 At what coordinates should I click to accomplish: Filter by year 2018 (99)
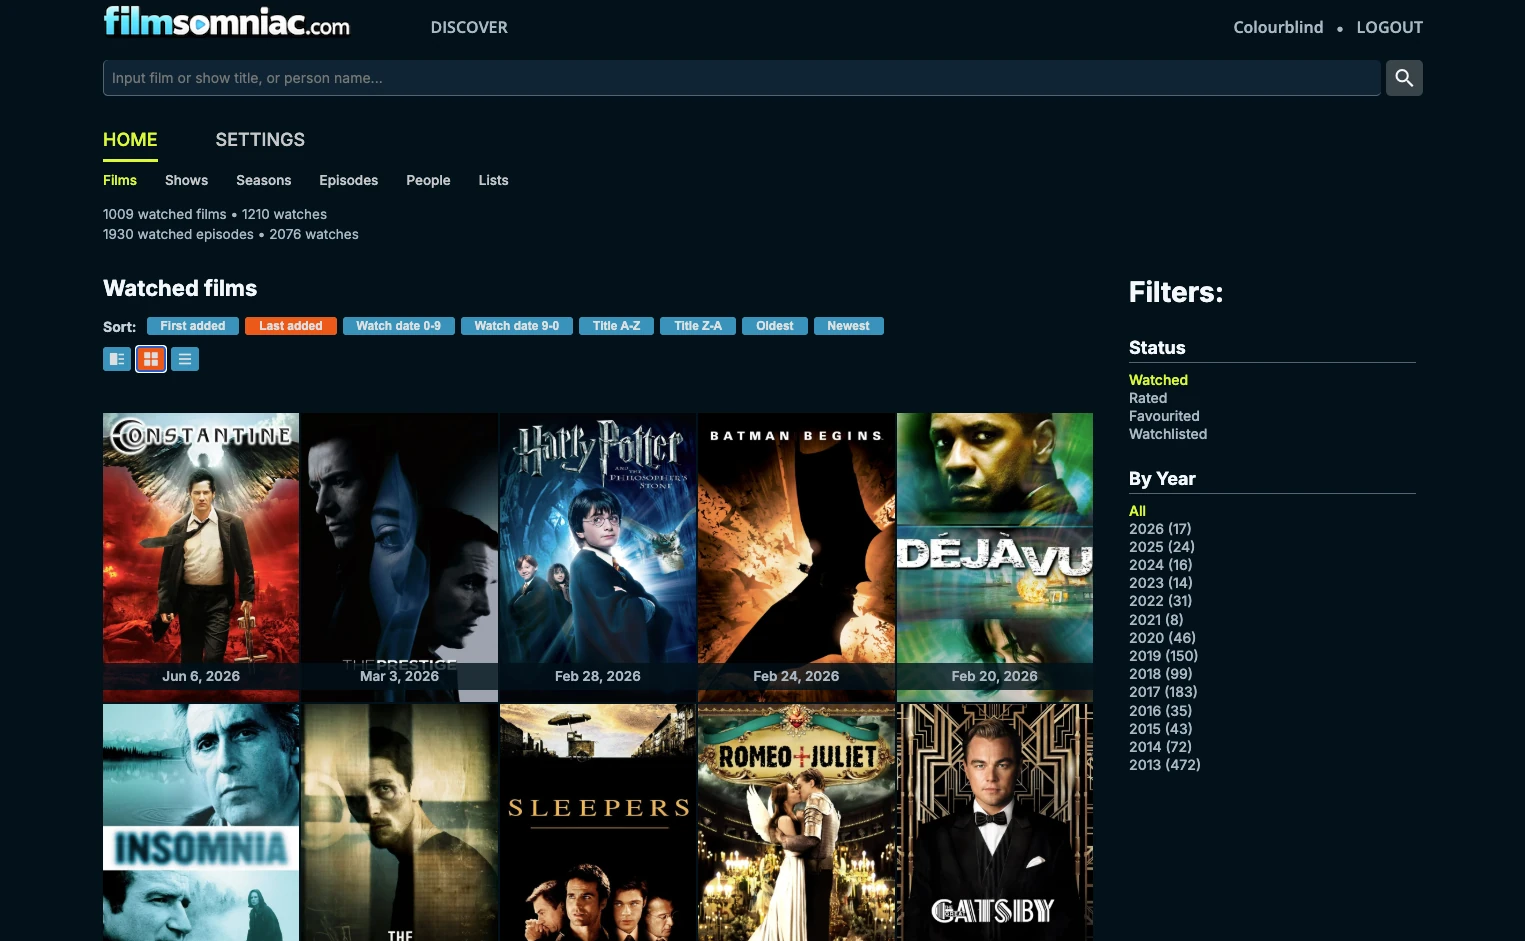(x=1161, y=674)
